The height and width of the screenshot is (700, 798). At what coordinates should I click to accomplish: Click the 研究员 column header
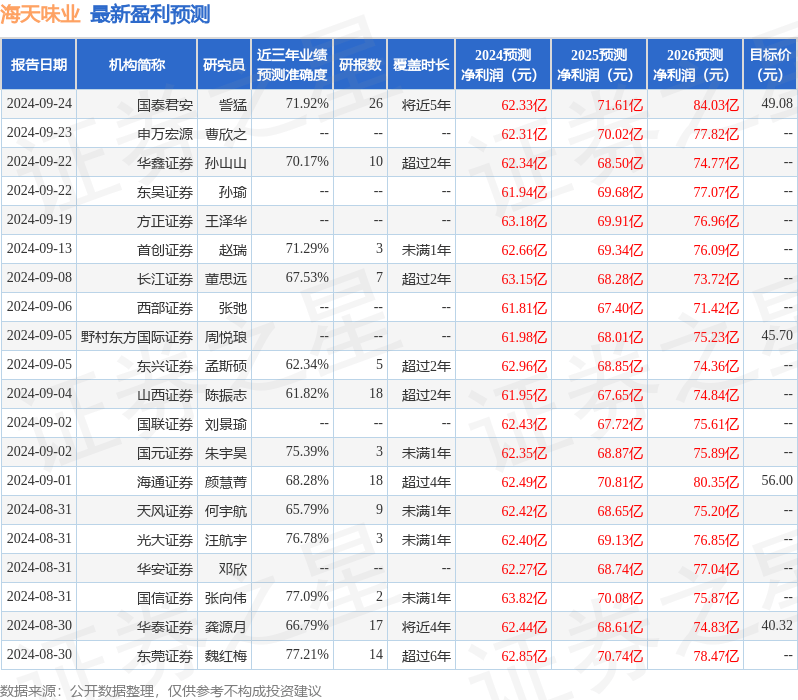click(x=224, y=65)
